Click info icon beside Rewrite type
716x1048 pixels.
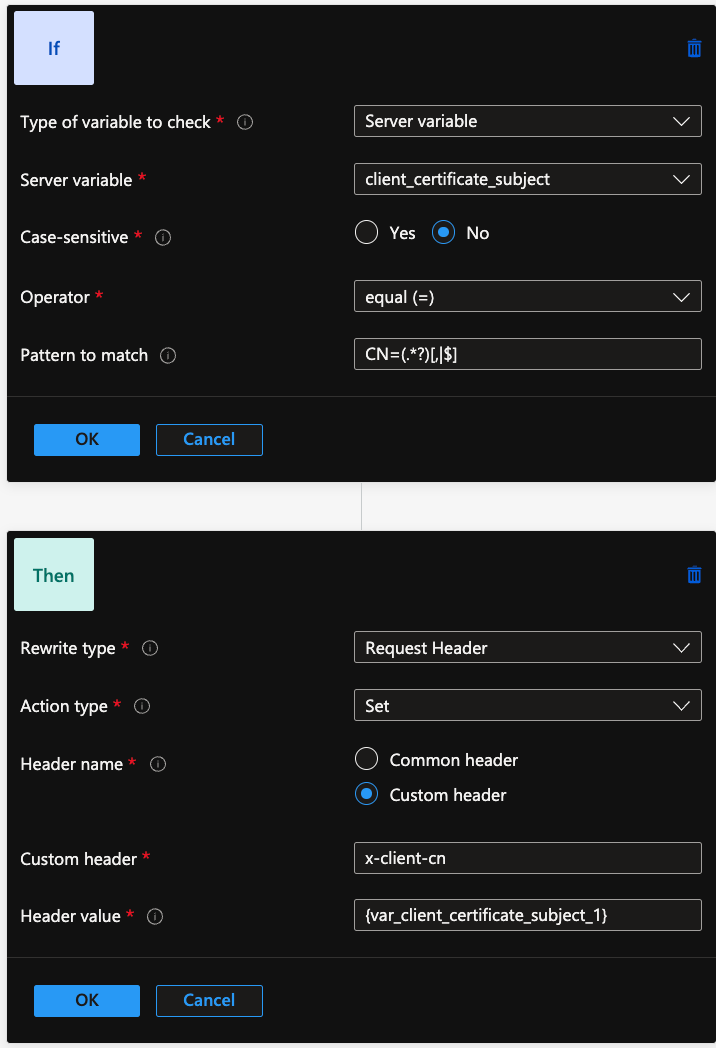[150, 648]
